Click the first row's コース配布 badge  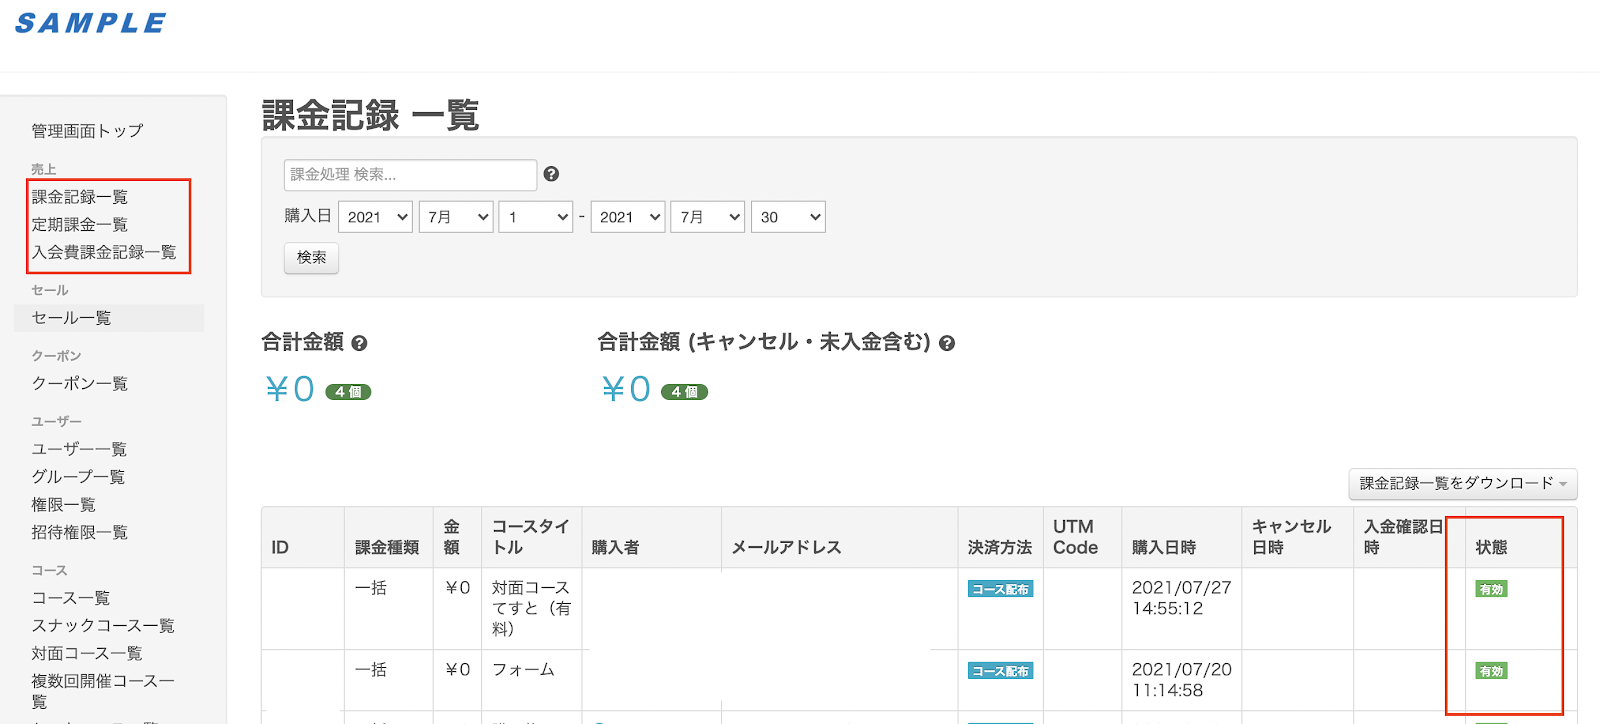tap(1000, 589)
